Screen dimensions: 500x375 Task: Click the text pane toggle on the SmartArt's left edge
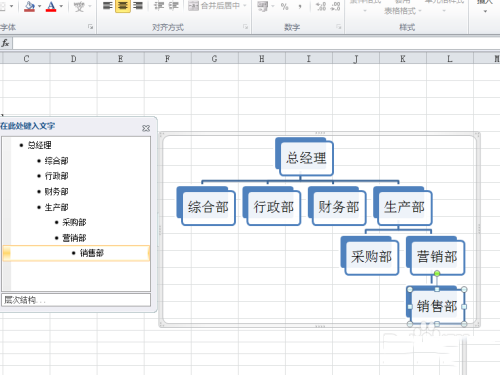160,230
